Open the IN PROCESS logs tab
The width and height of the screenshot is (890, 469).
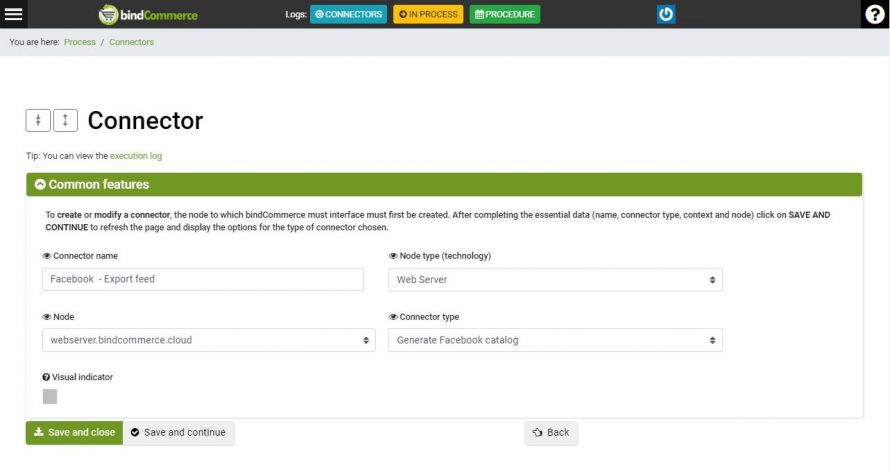point(428,14)
